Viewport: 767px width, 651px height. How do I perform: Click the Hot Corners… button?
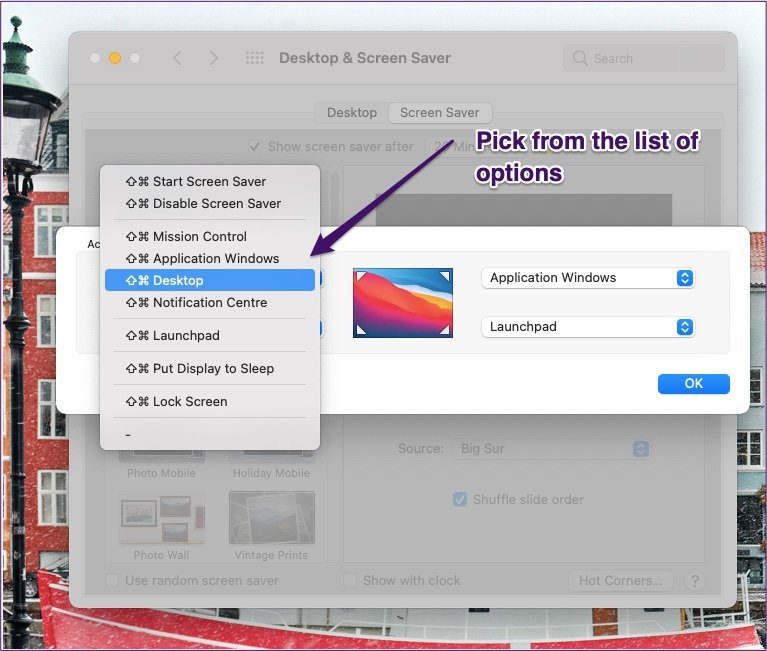pyautogui.click(x=620, y=581)
